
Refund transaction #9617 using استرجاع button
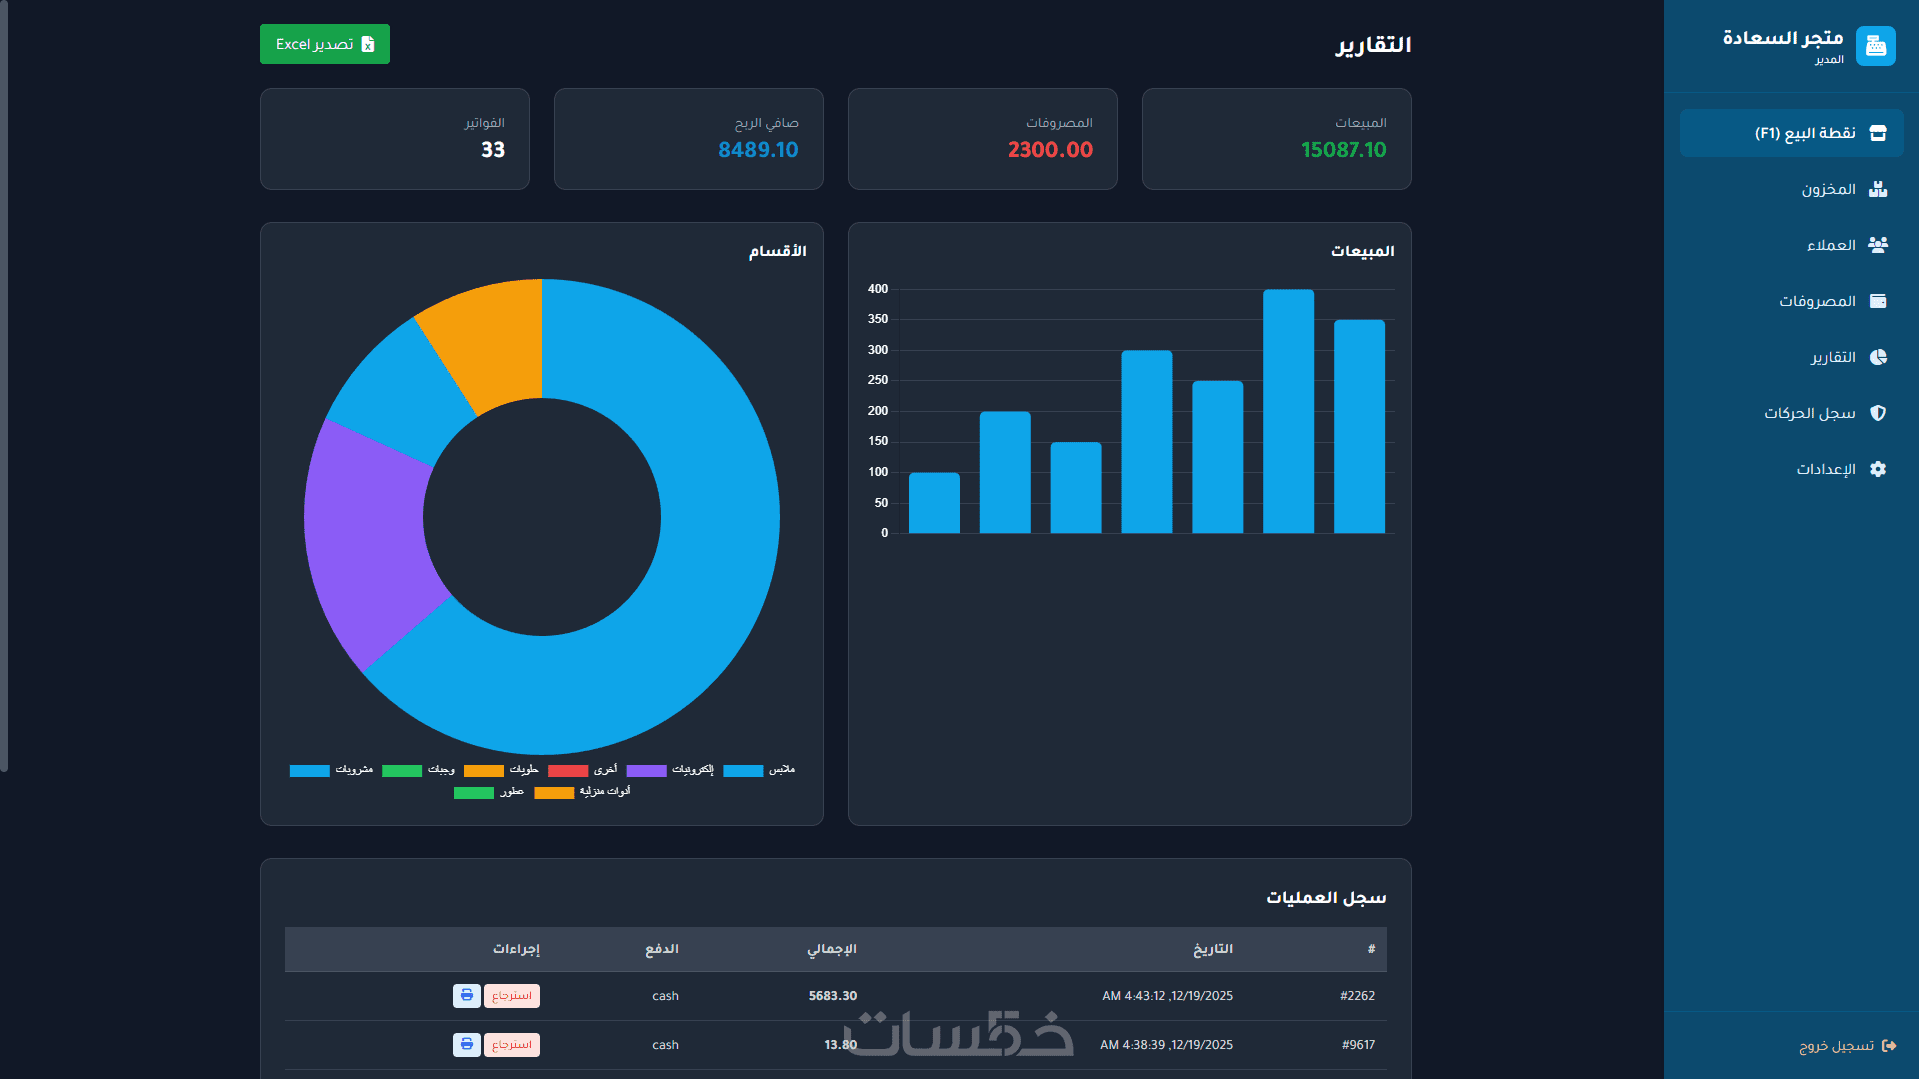[512, 1044]
